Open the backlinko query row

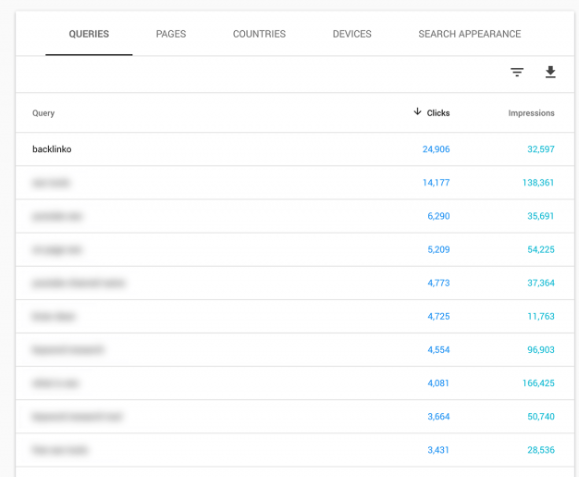pos(295,149)
